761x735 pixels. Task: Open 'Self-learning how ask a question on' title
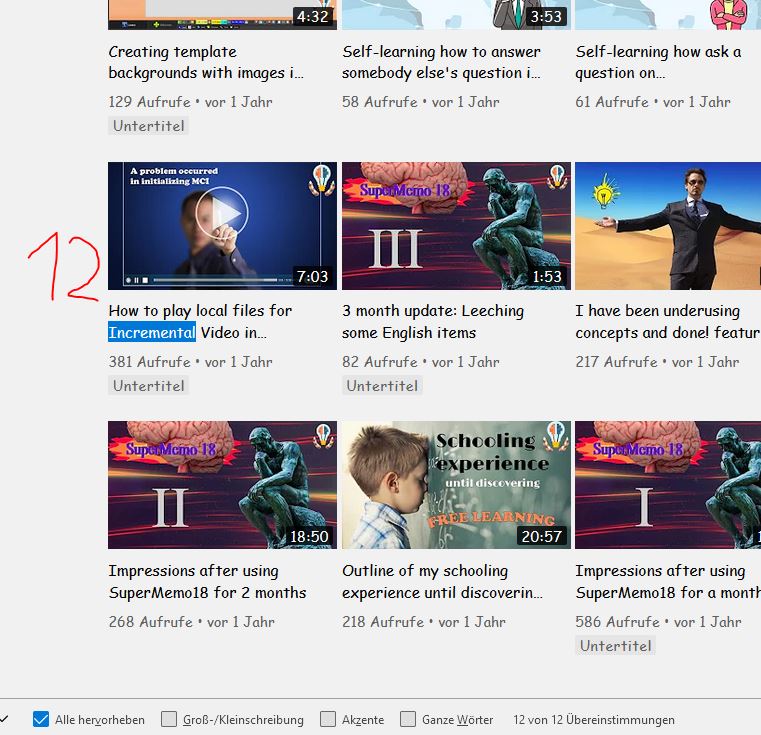point(658,62)
